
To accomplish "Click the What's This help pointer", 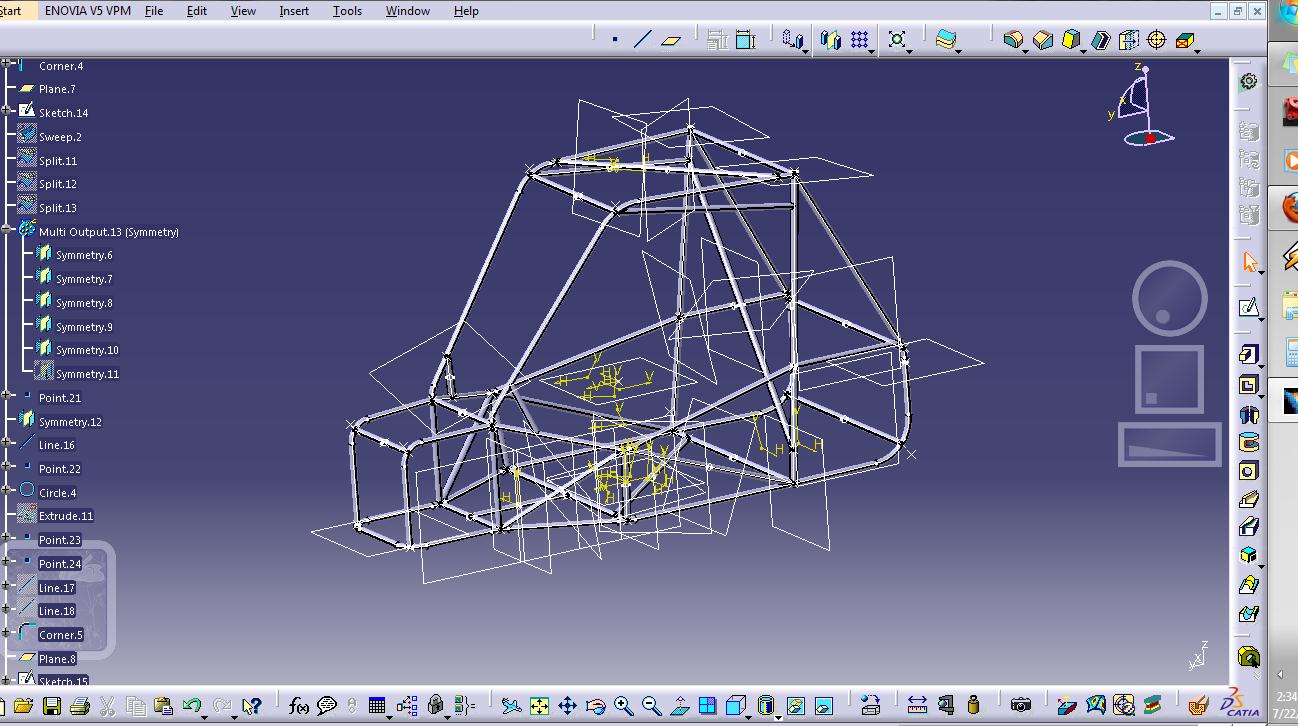I will click(251, 706).
